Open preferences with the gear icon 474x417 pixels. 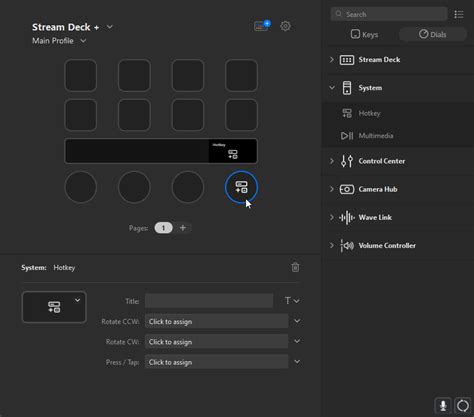pyautogui.click(x=285, y=26)
